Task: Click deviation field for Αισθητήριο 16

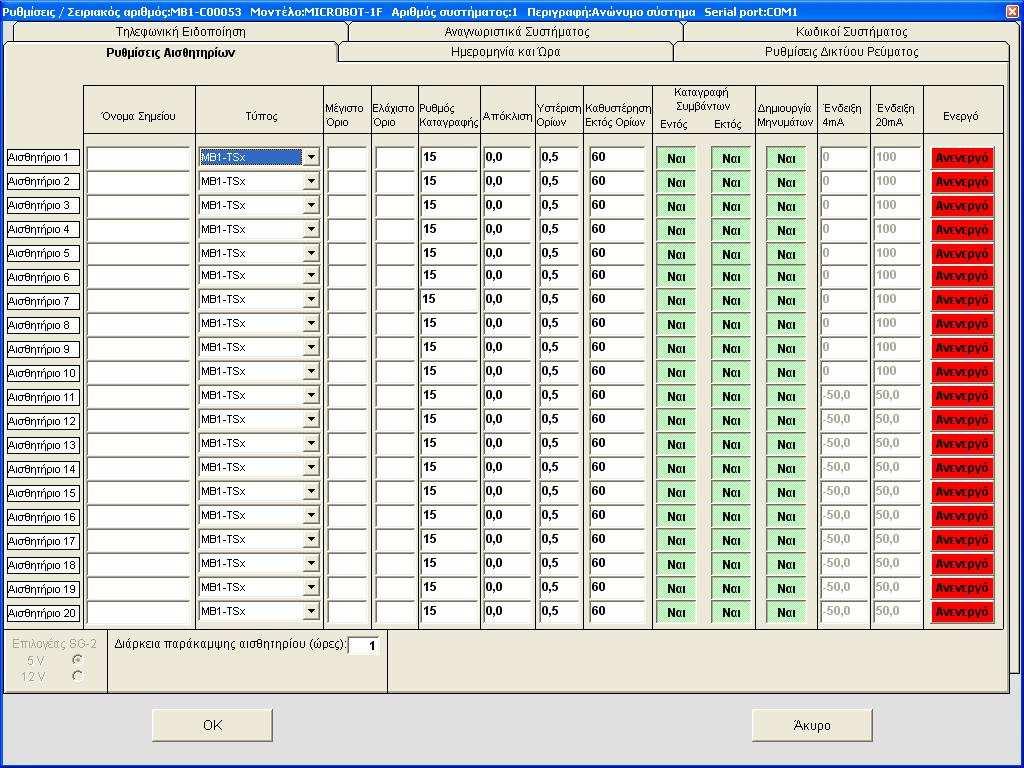Action: 508,515
